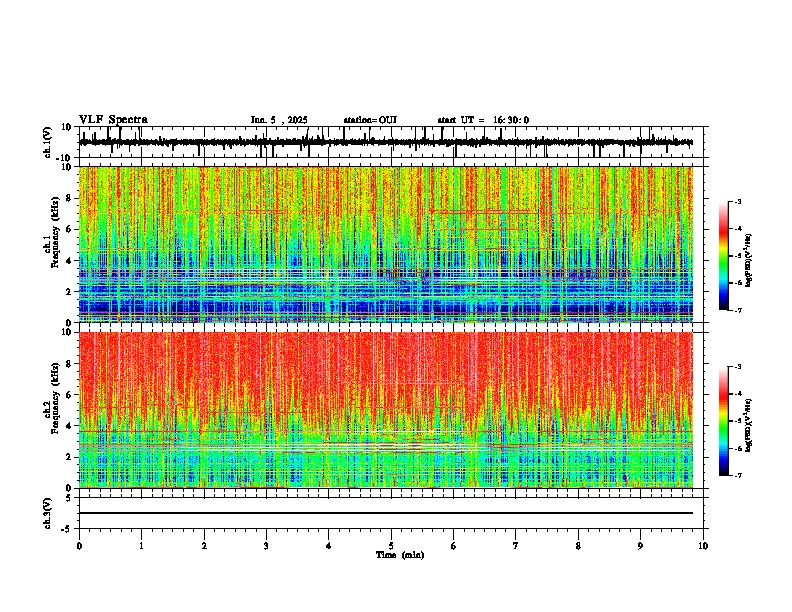Click the ch.1 spectrogram color bar

[724, 256]
